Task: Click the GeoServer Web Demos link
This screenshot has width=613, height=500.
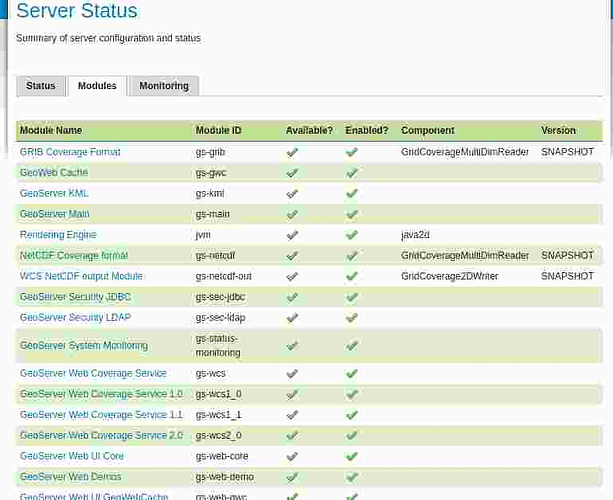Action: coord(70,477)
